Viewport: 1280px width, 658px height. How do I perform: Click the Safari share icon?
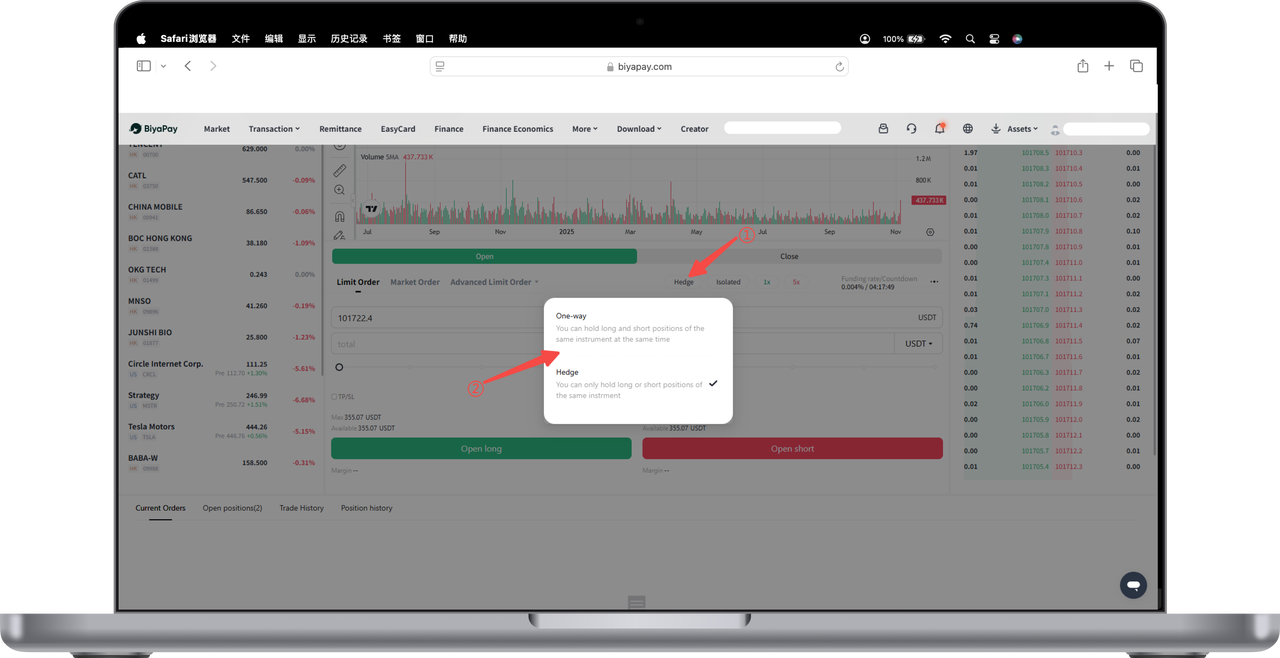1082,66
